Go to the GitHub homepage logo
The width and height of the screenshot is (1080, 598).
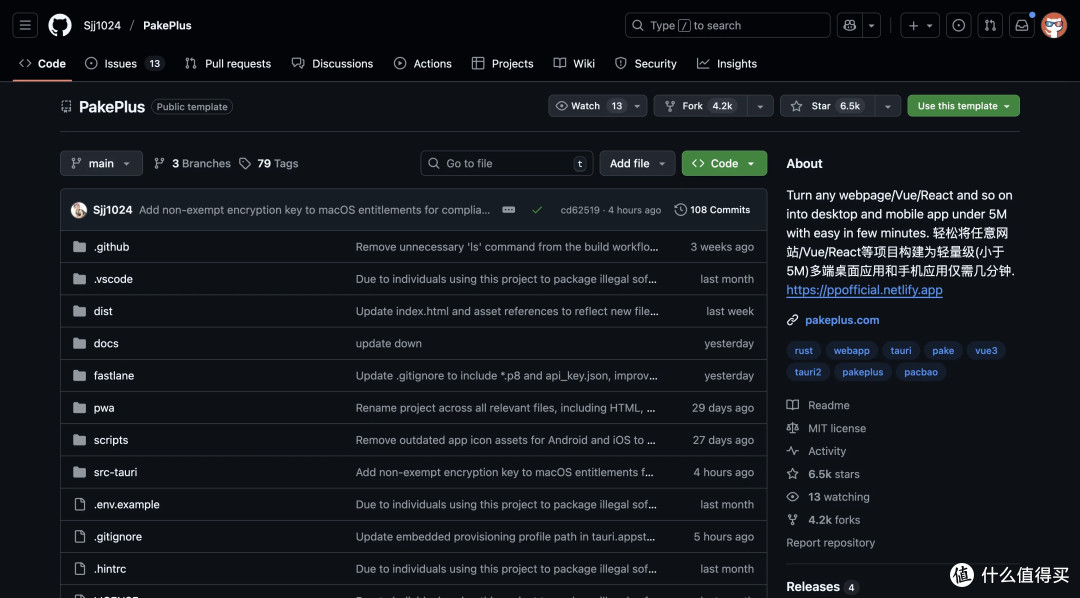[60, 25]
